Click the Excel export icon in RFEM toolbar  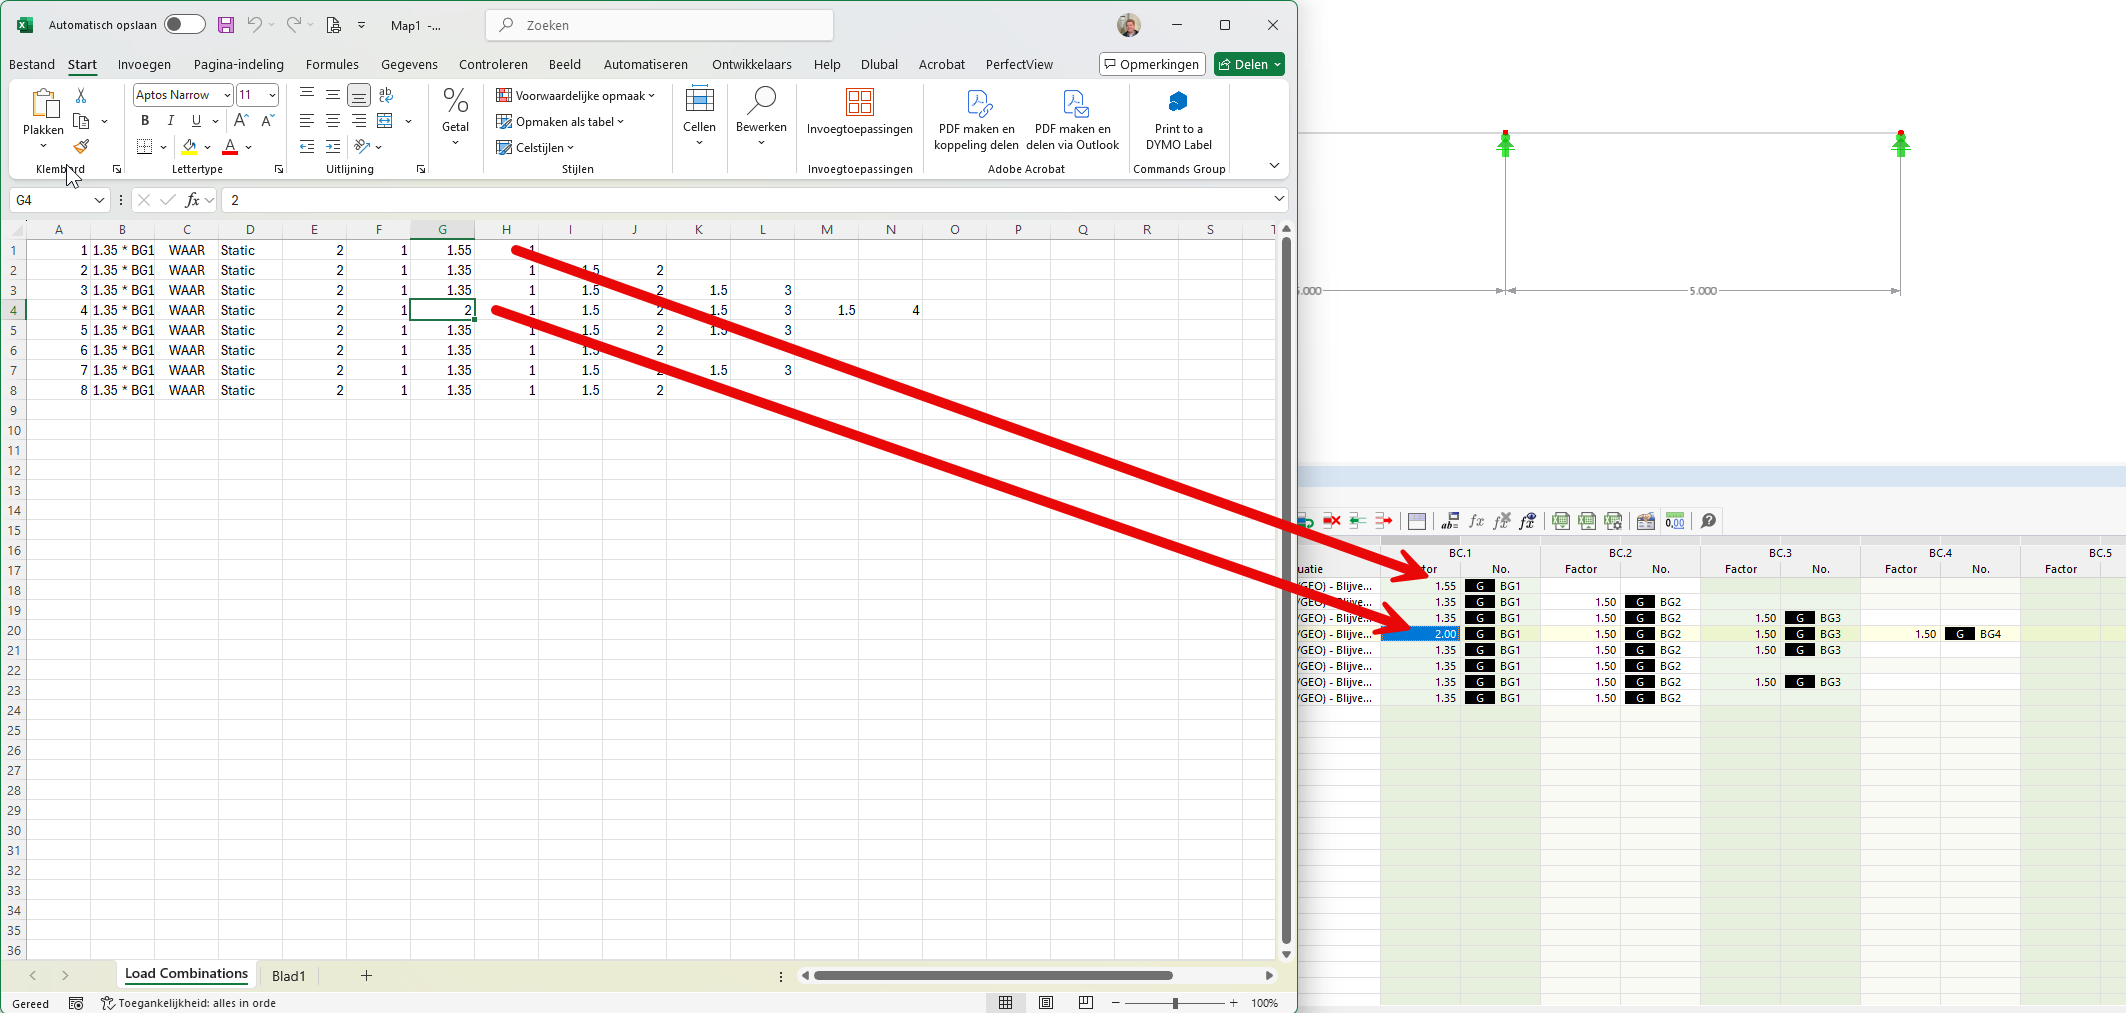[x=1561, y=521]
